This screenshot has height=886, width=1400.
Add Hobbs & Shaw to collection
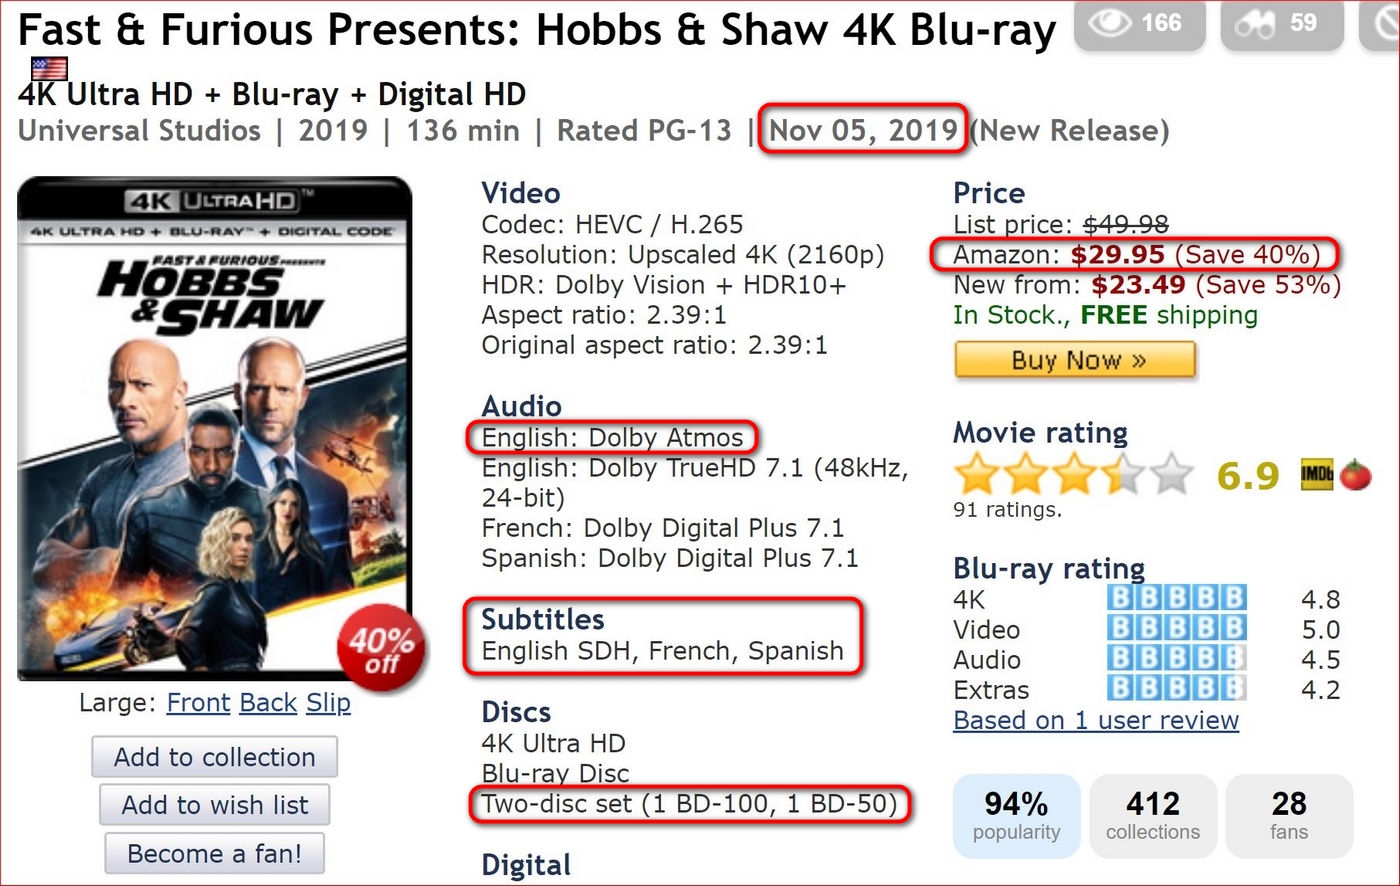pos(214,757)
